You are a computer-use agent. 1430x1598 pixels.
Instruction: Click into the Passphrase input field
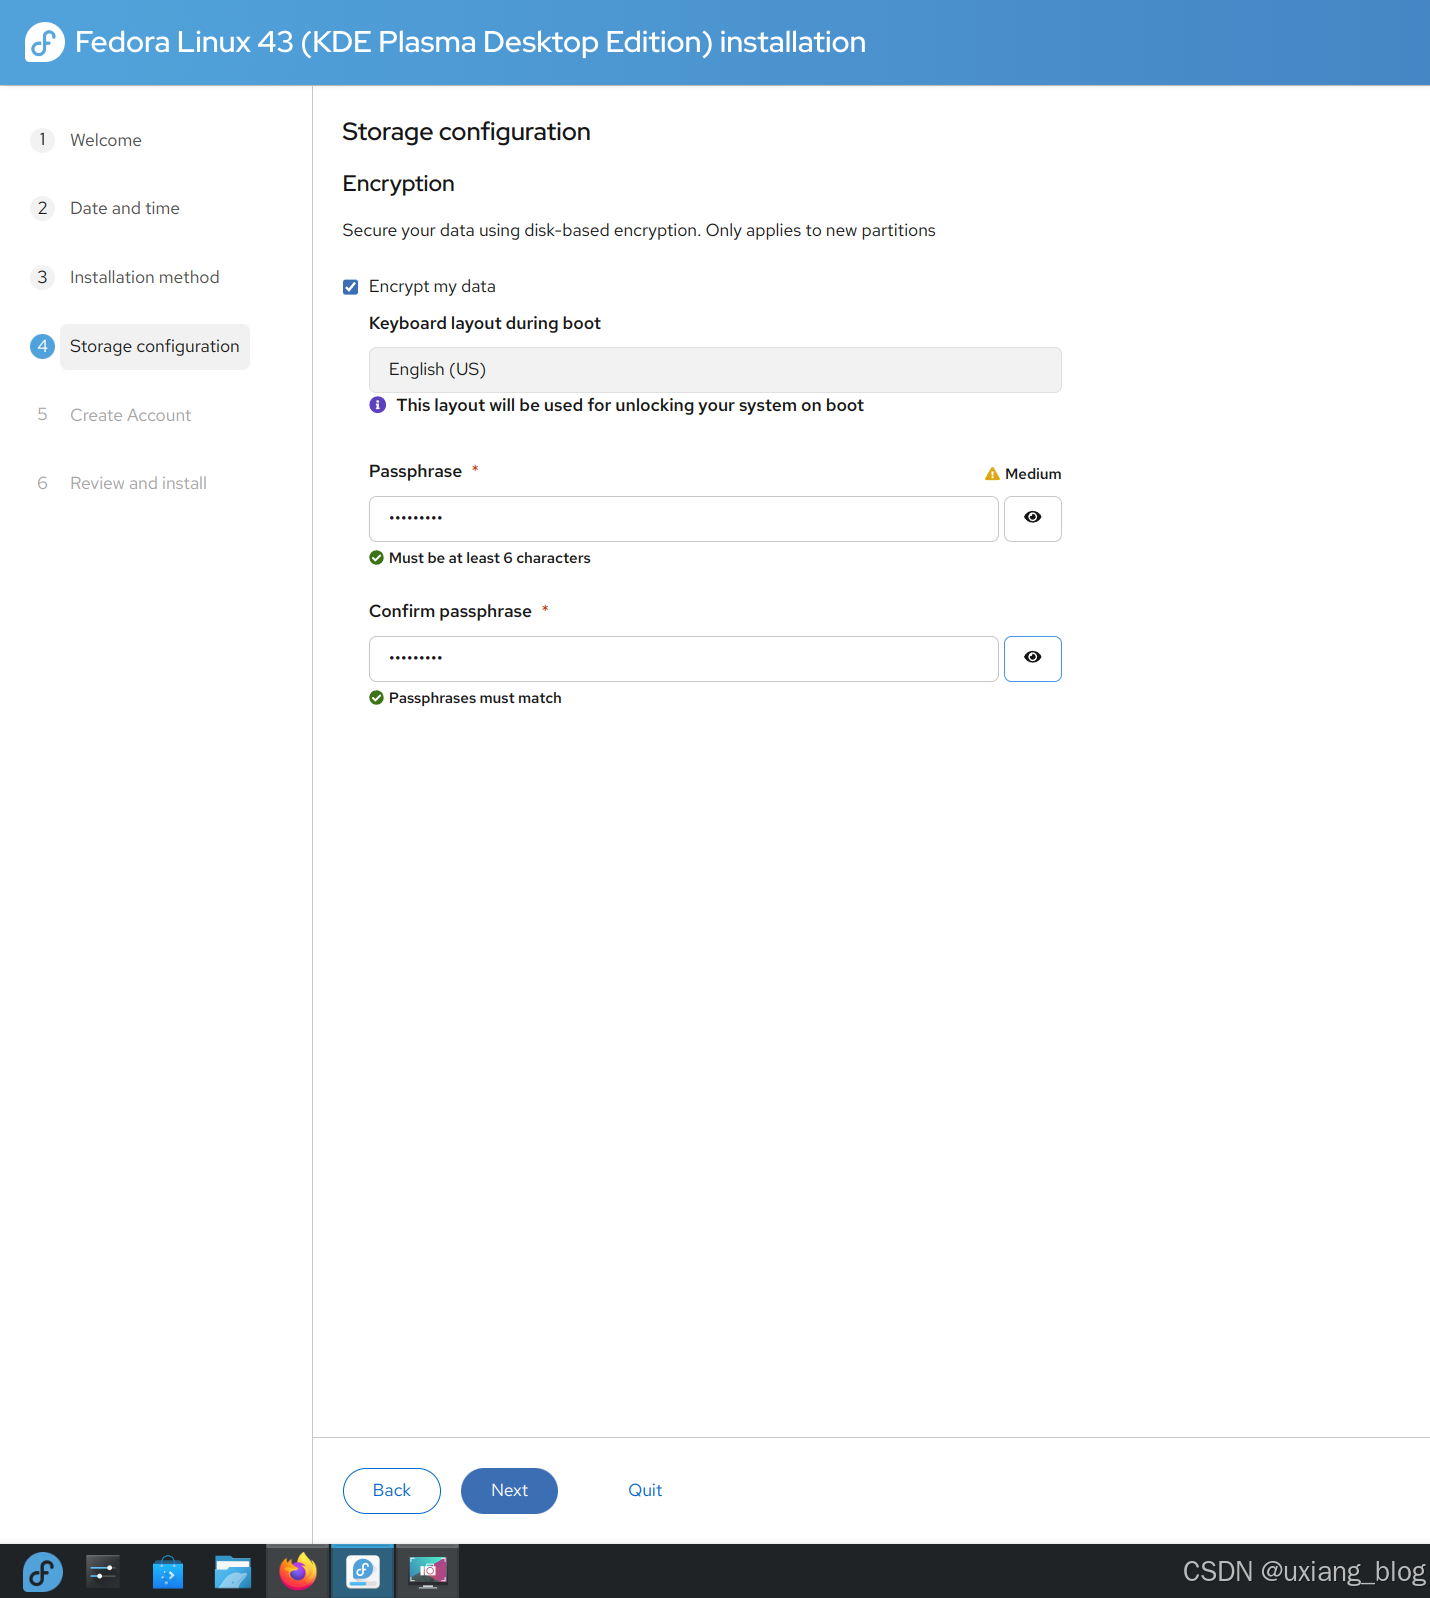coord(684,519)
